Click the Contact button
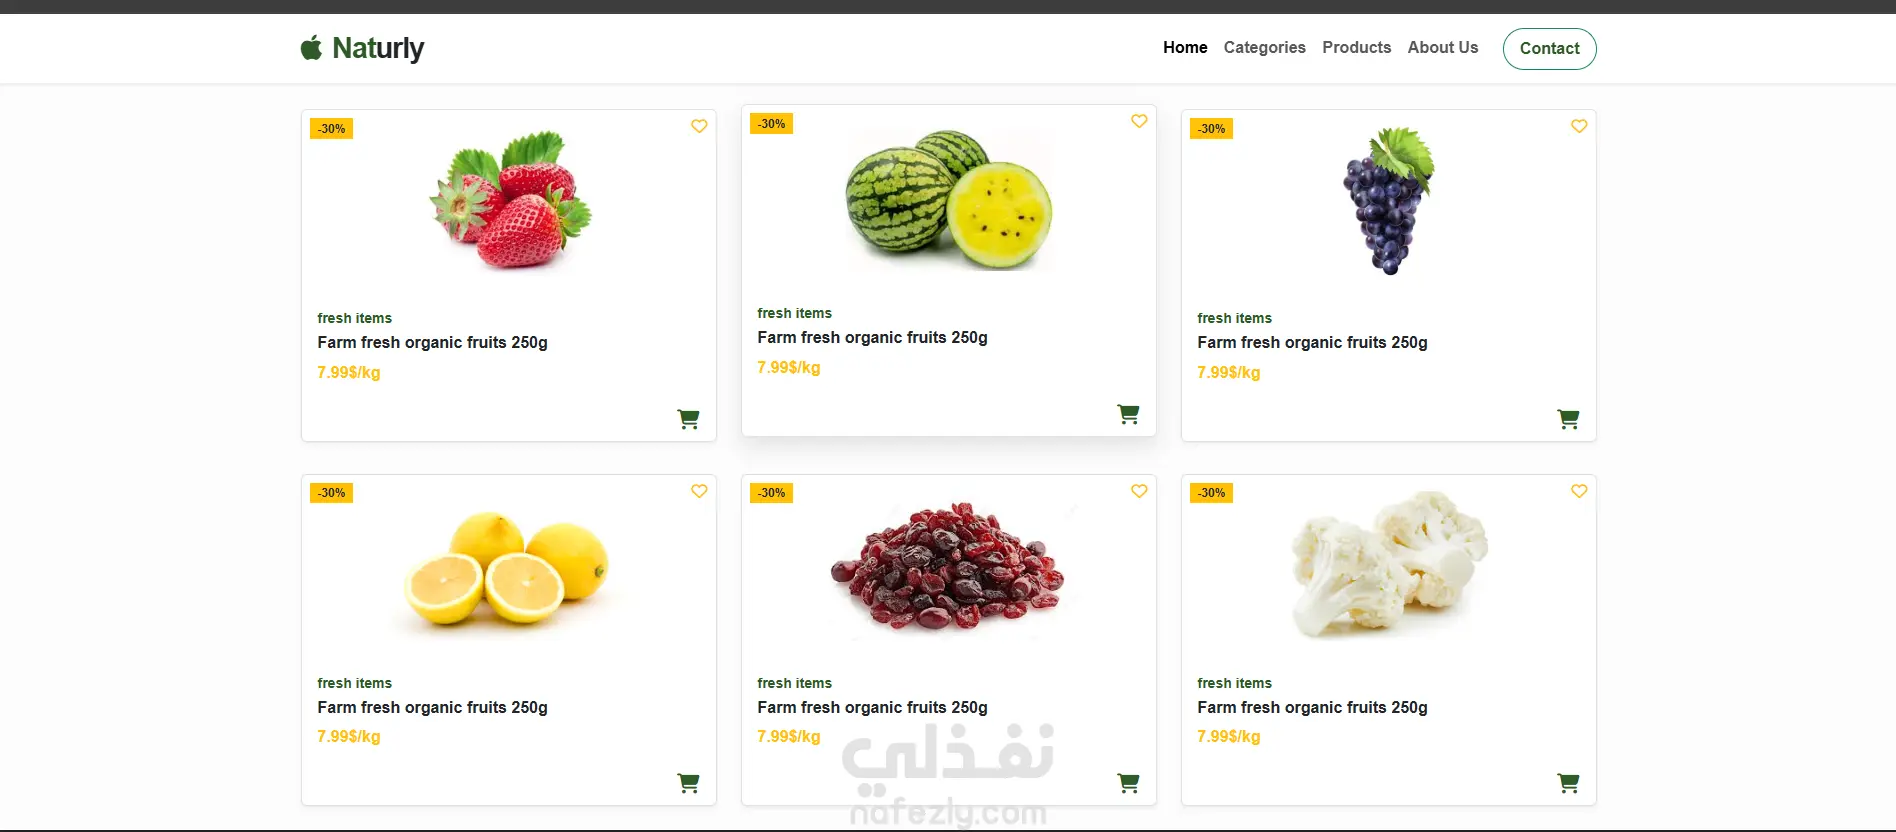Screen dimensions: 1896x832 [x=1549, y=49]
